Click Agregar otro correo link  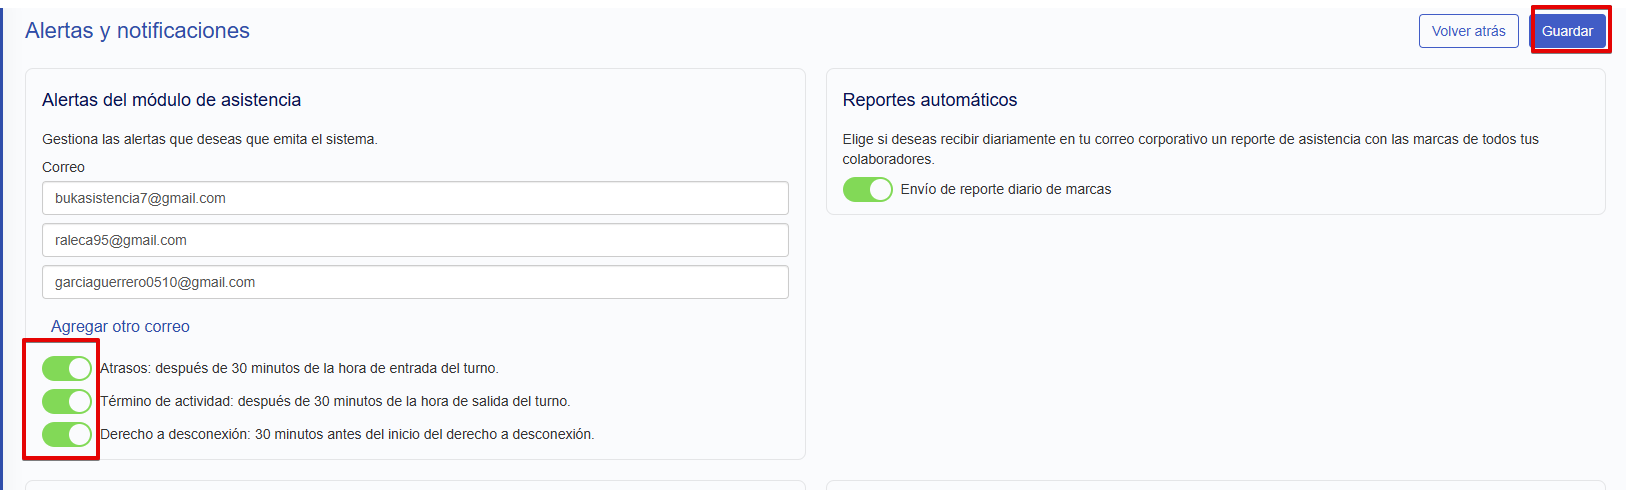click(120, 327)
